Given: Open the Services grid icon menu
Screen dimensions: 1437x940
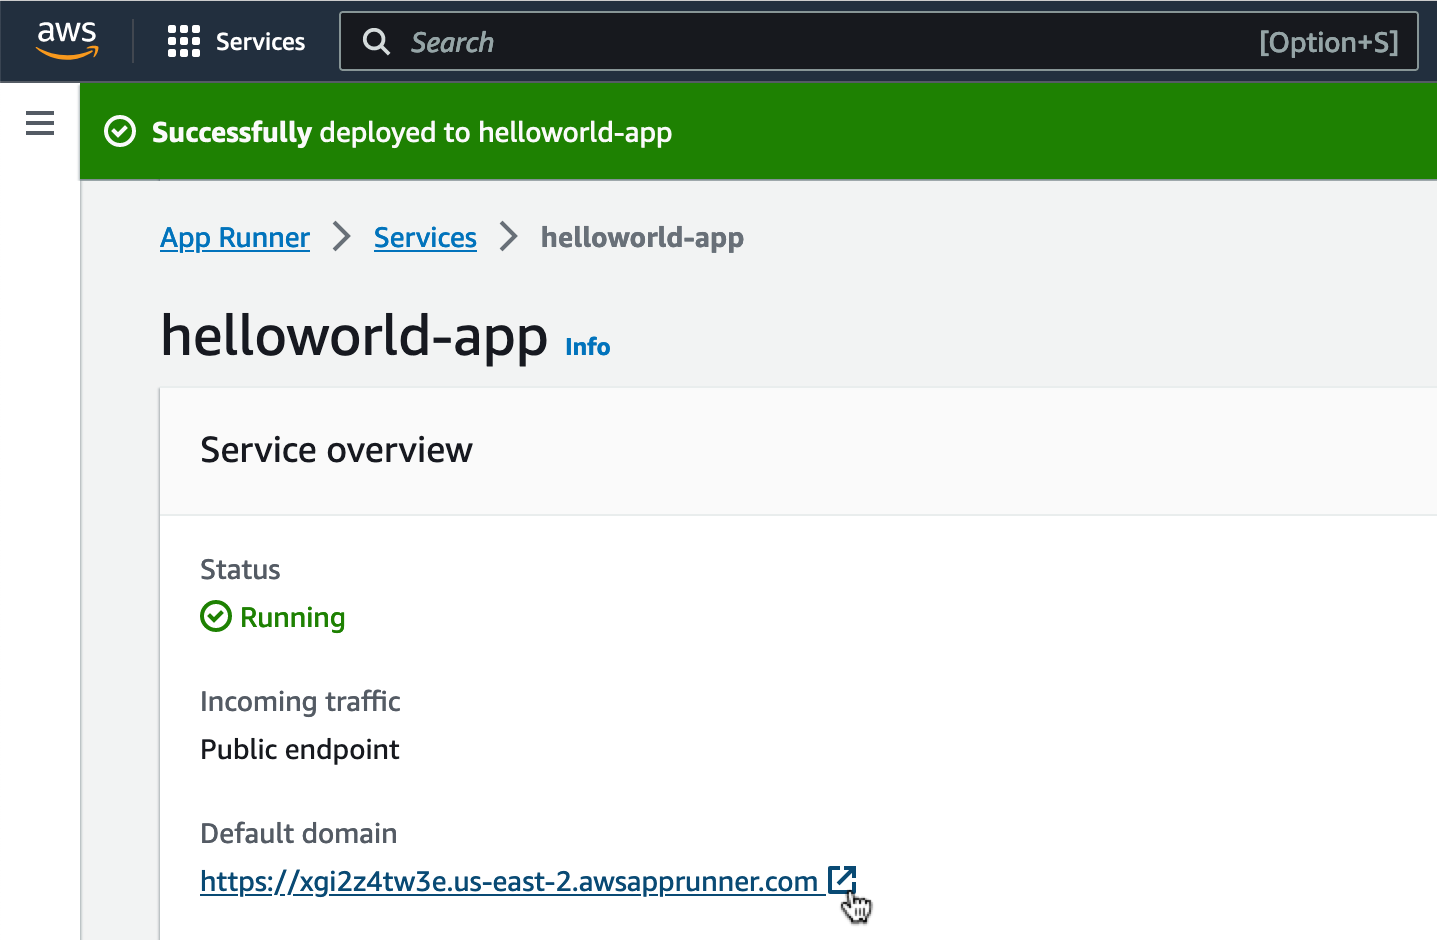Looking at the screenshot, I should pos(184,42).
